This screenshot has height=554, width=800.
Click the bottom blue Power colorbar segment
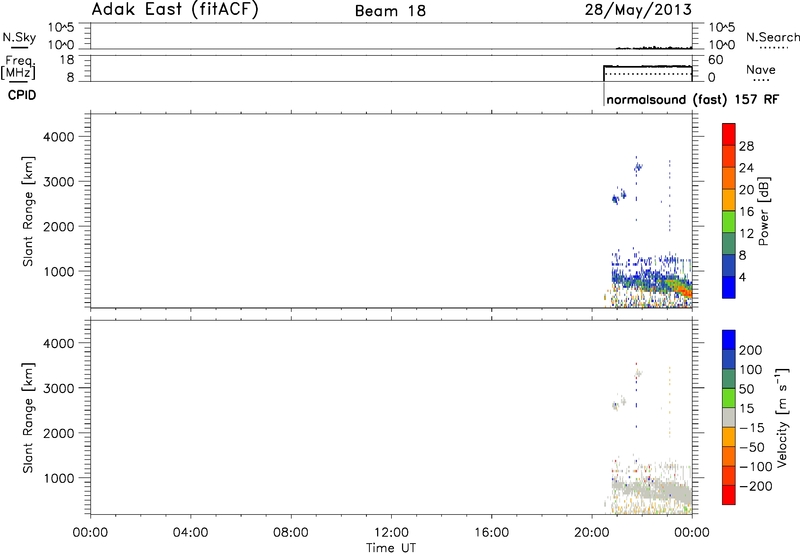click(x=729, y=287)
